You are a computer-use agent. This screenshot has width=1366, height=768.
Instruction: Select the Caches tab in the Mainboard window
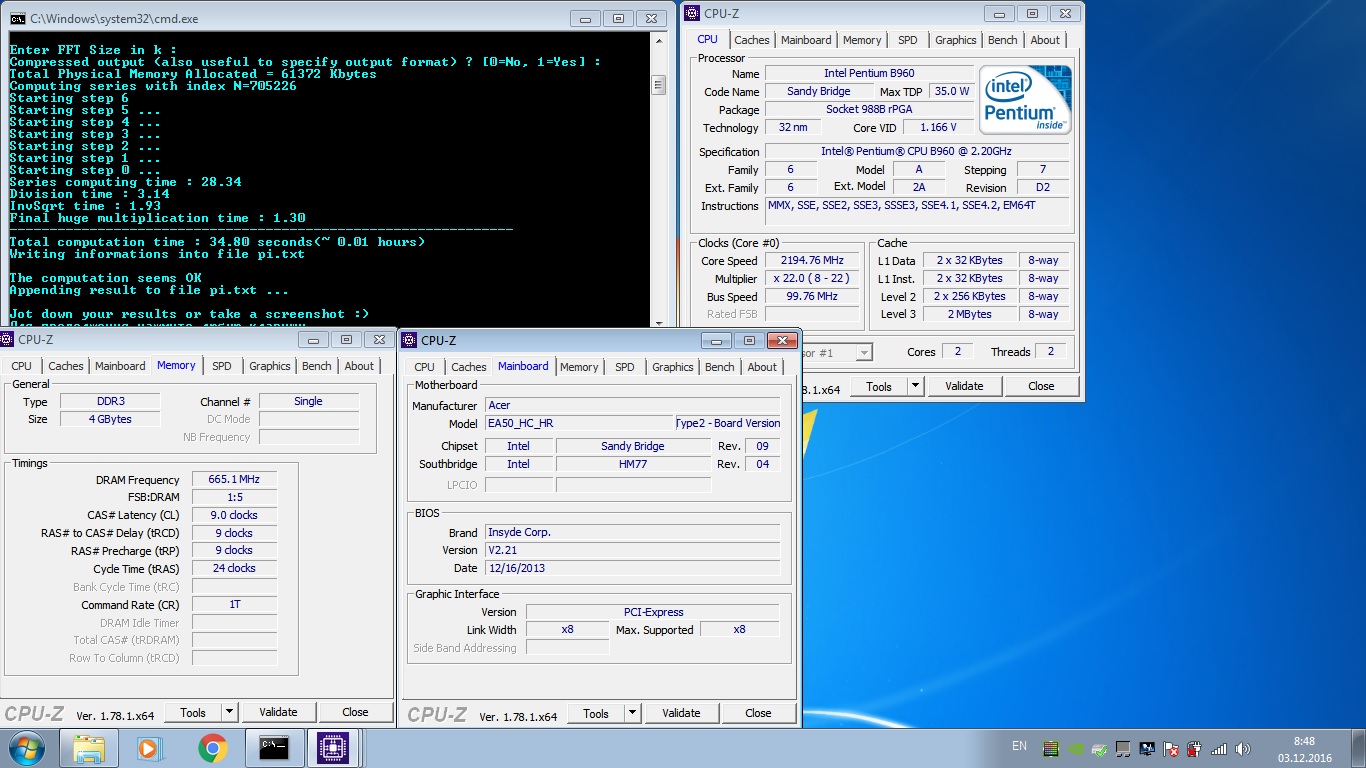pos(468,367)
